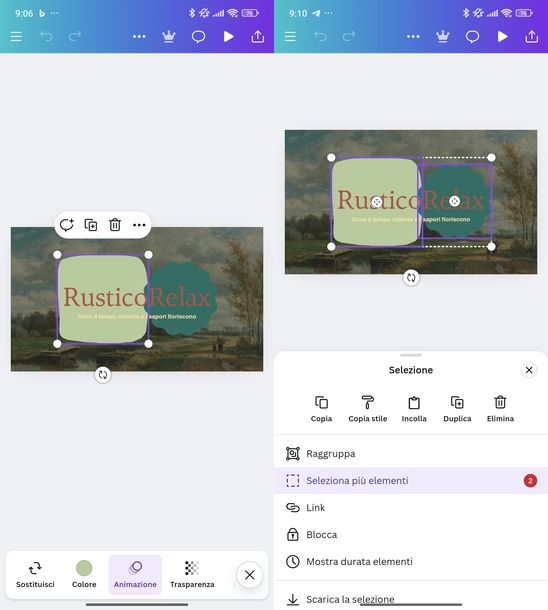Open Trasparenza option
548x610 pixels.
(x=192, y=574)
